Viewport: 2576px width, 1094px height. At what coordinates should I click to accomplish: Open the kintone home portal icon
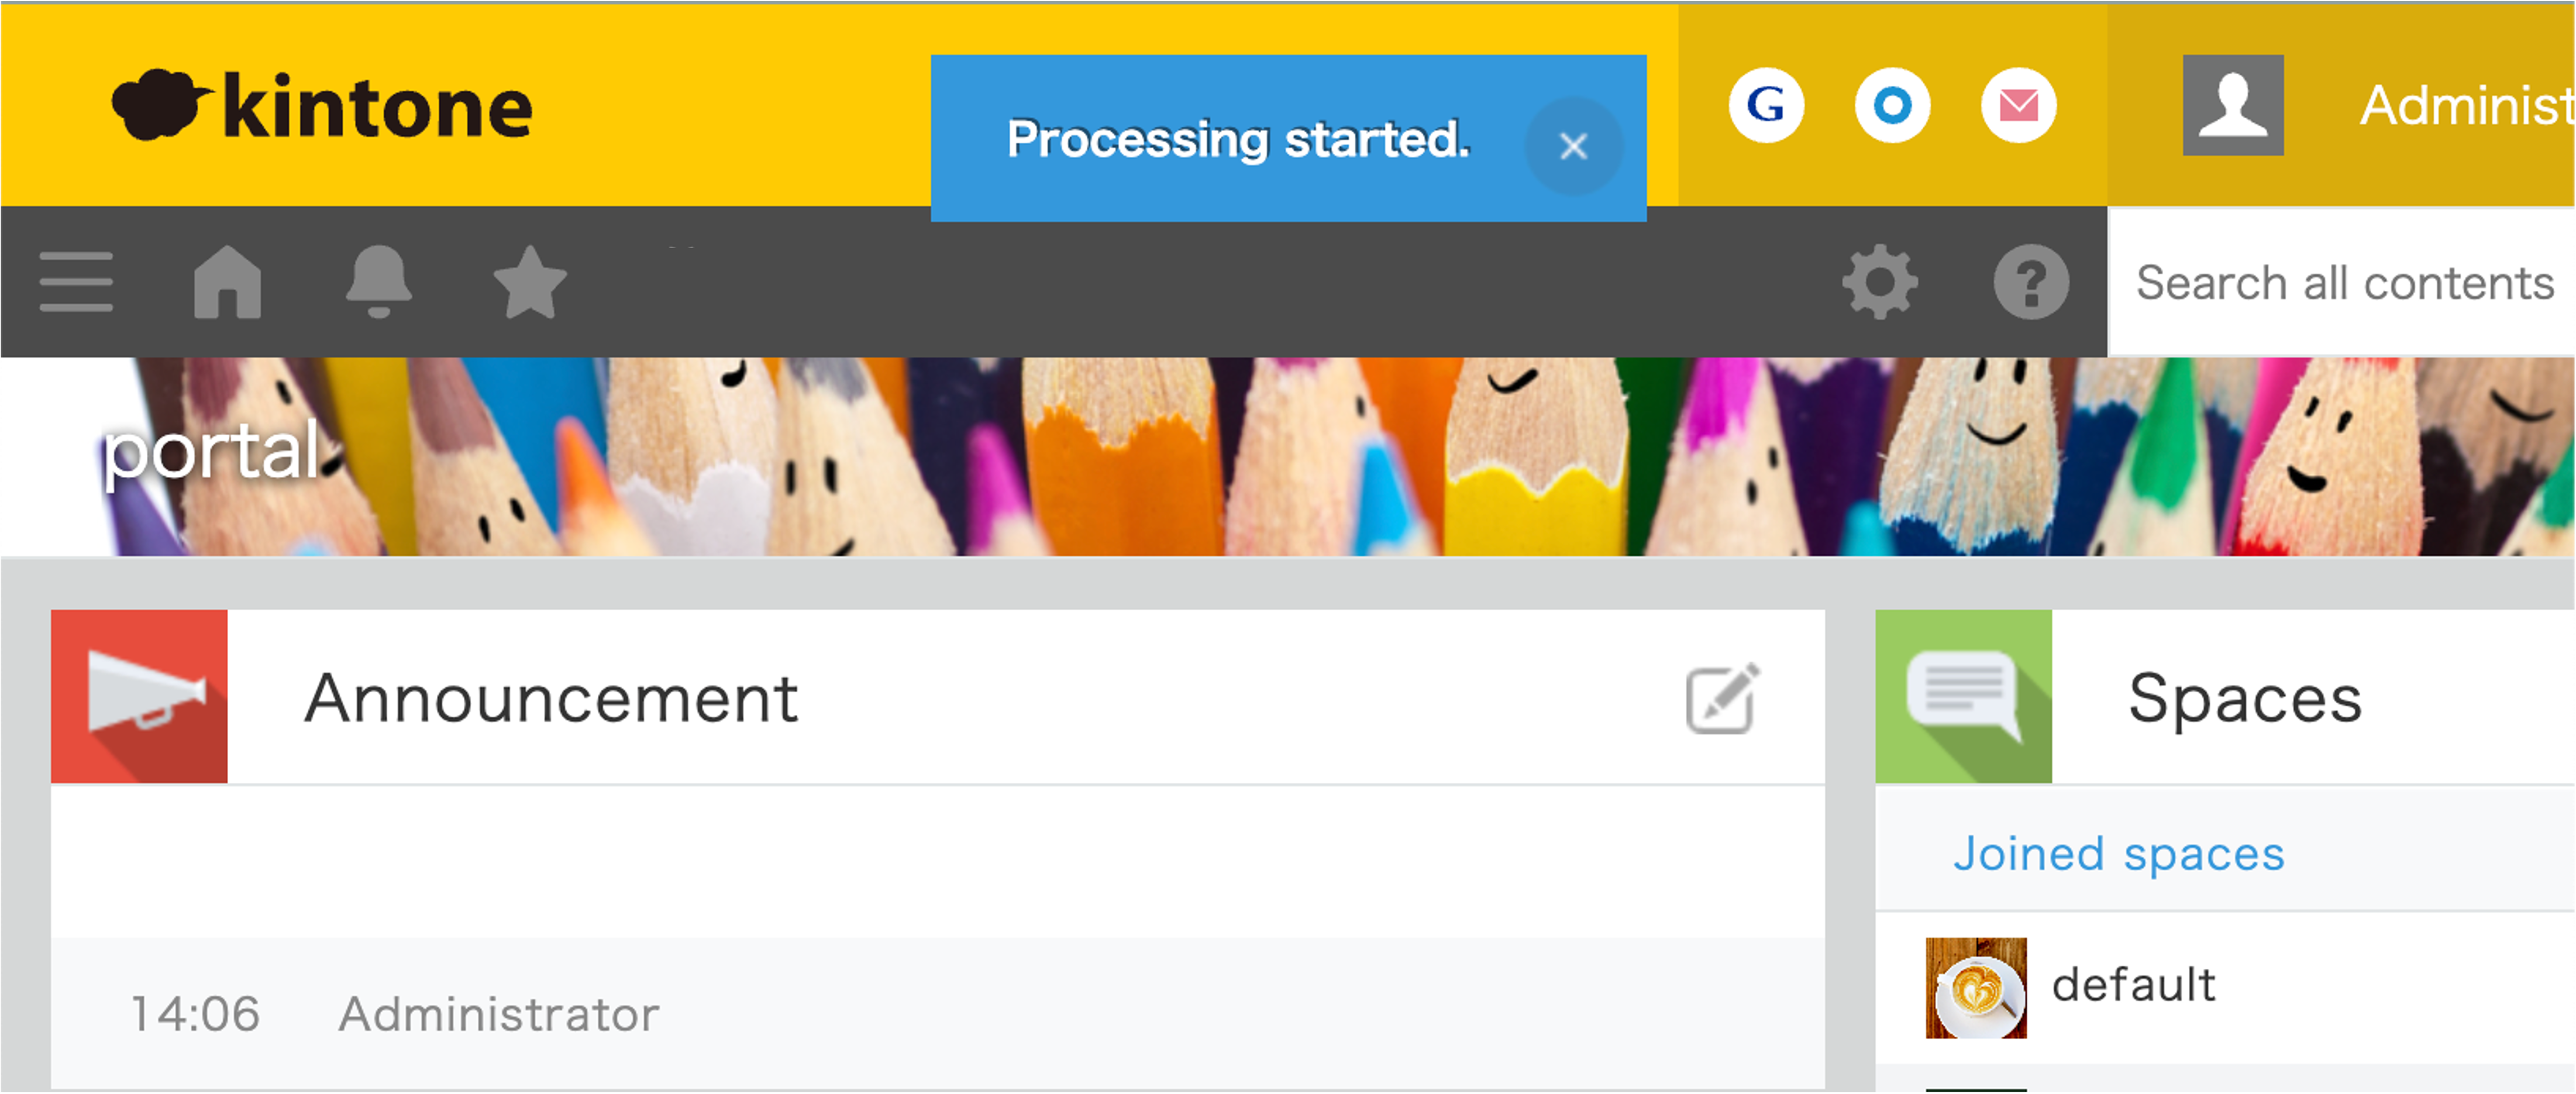(x=228, y=282)
